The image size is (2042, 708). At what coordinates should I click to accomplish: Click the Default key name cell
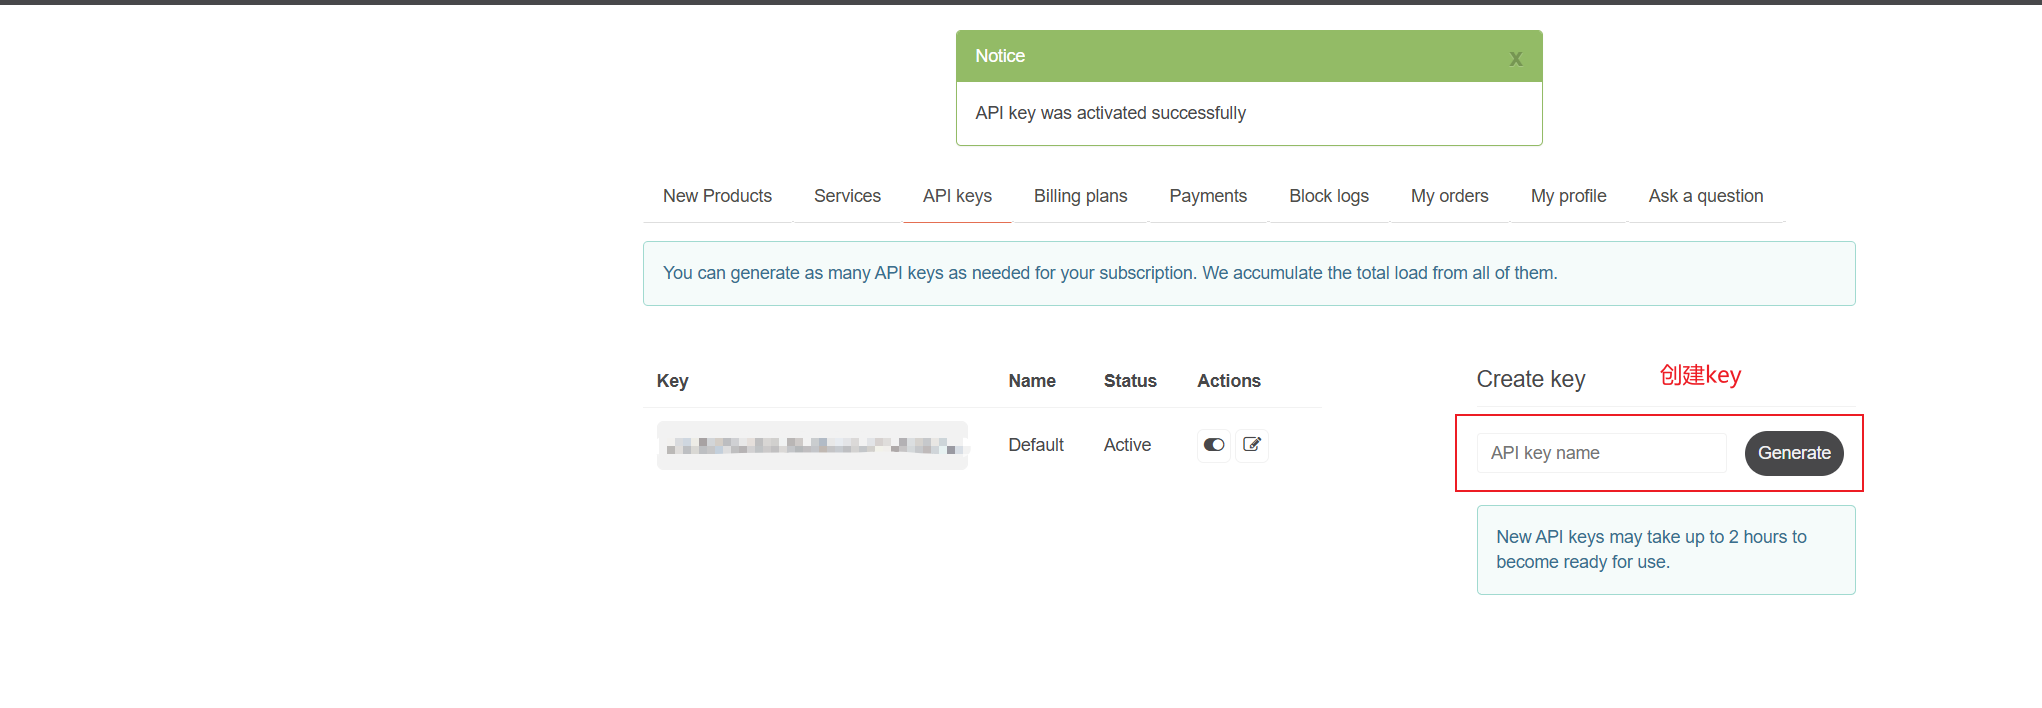pyautogui.click(x=1036, y=445)
